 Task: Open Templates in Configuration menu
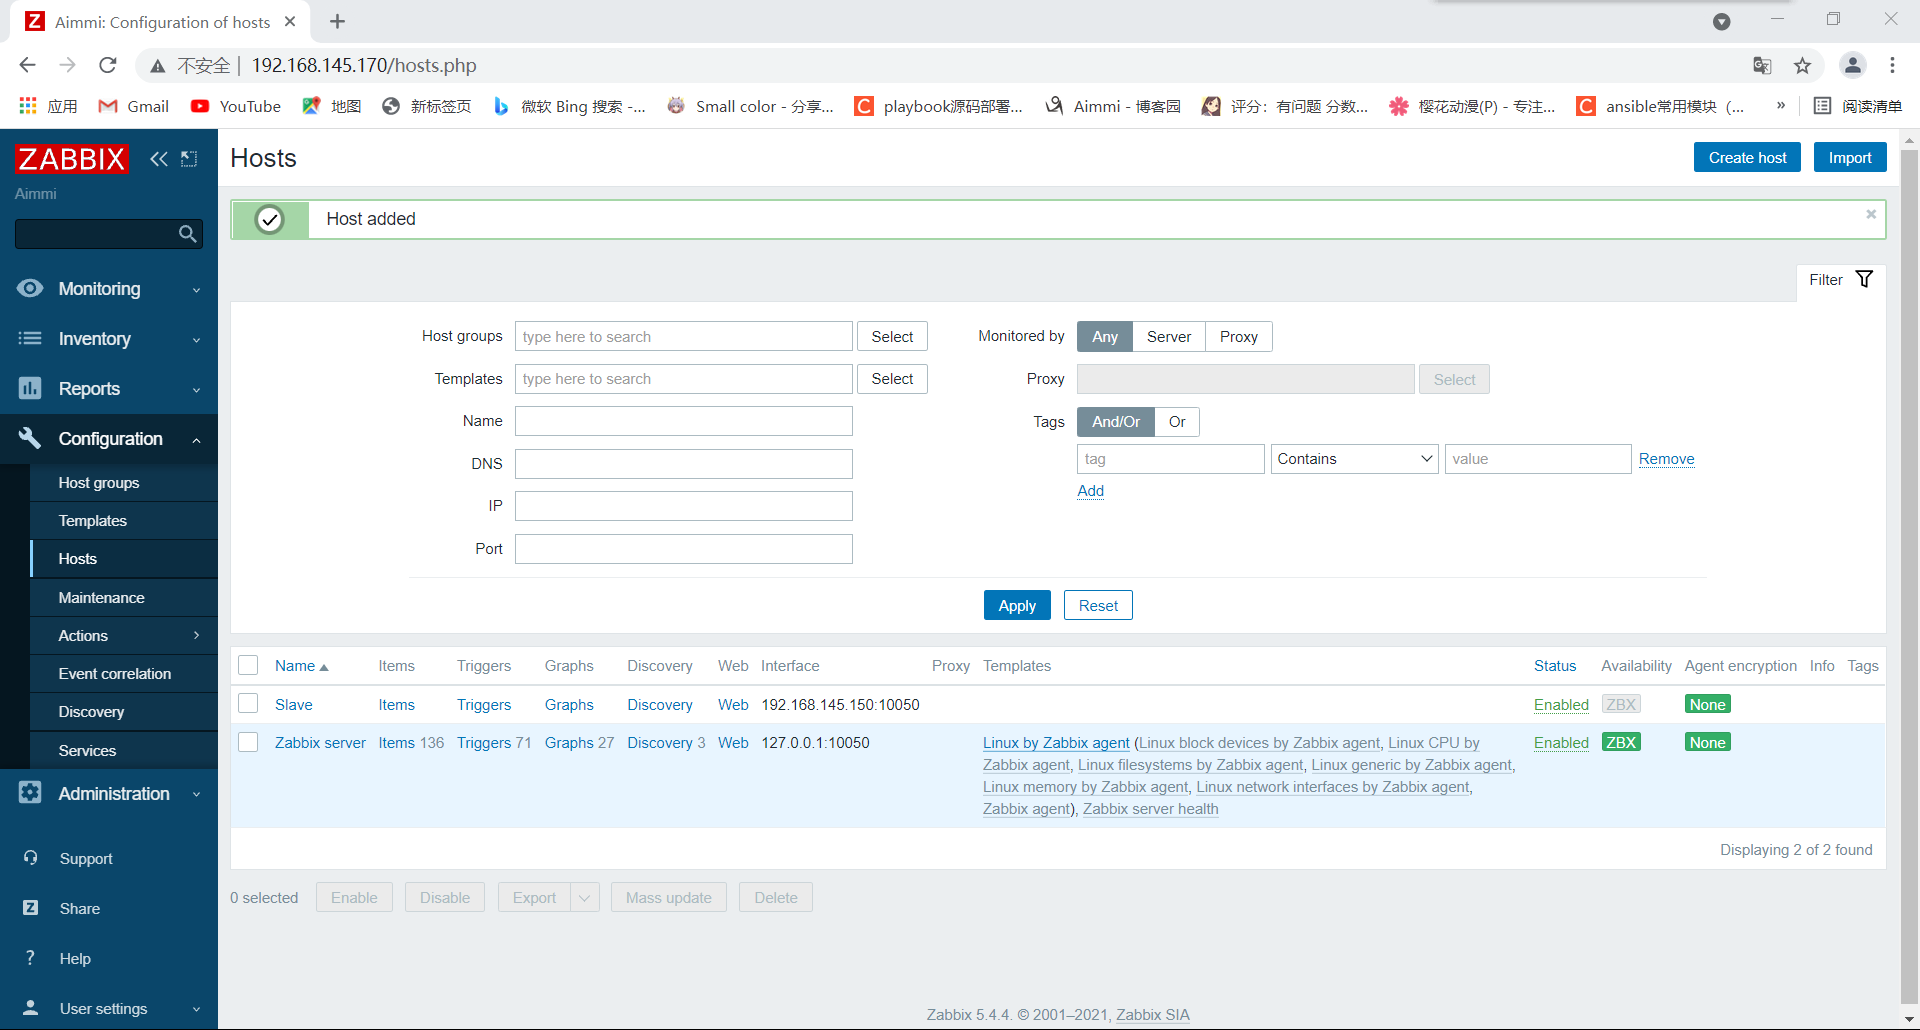coord(124,521)
